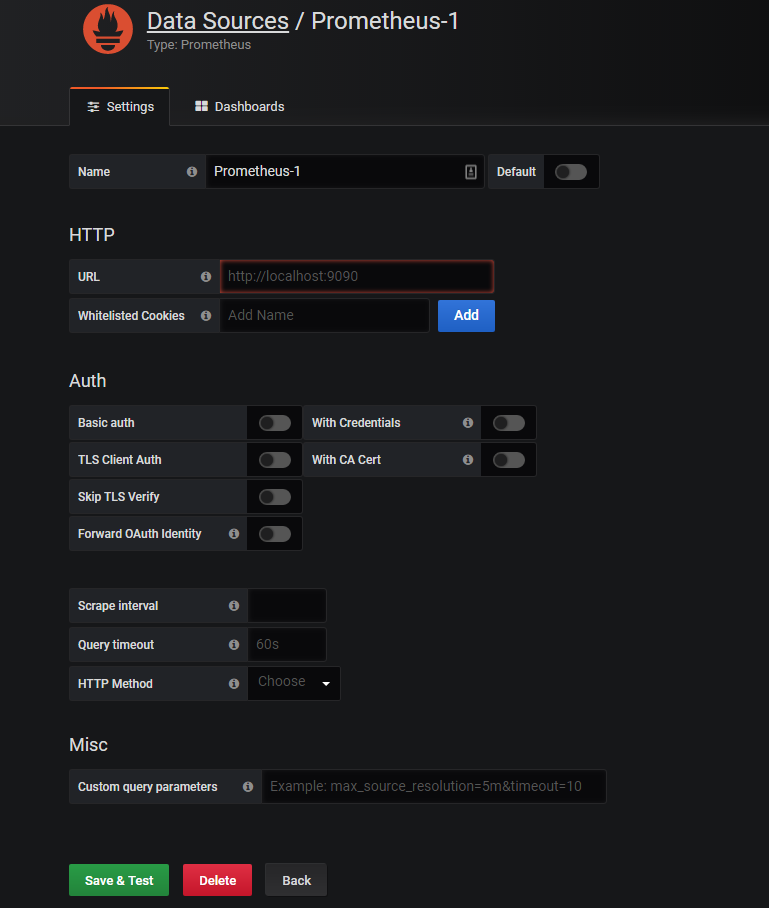
Task: Click the Save & Test button
Action: click(x=119, y=880)
